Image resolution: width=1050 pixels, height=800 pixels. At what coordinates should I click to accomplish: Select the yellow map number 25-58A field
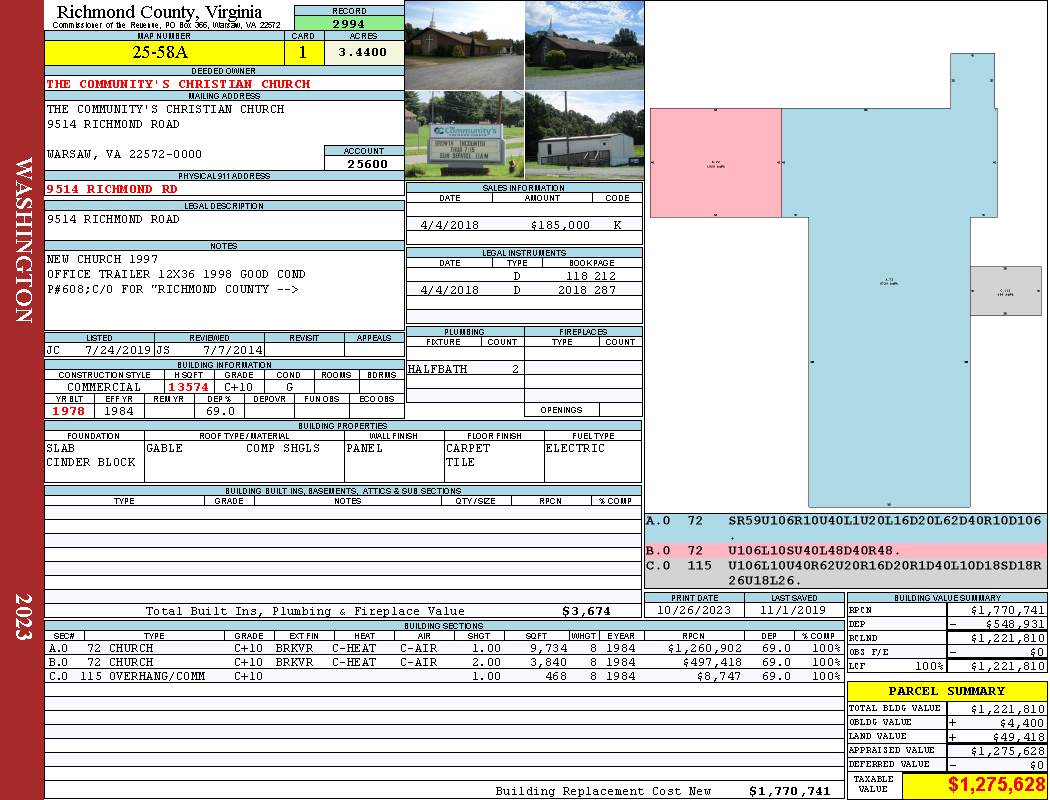pos(164,52)
